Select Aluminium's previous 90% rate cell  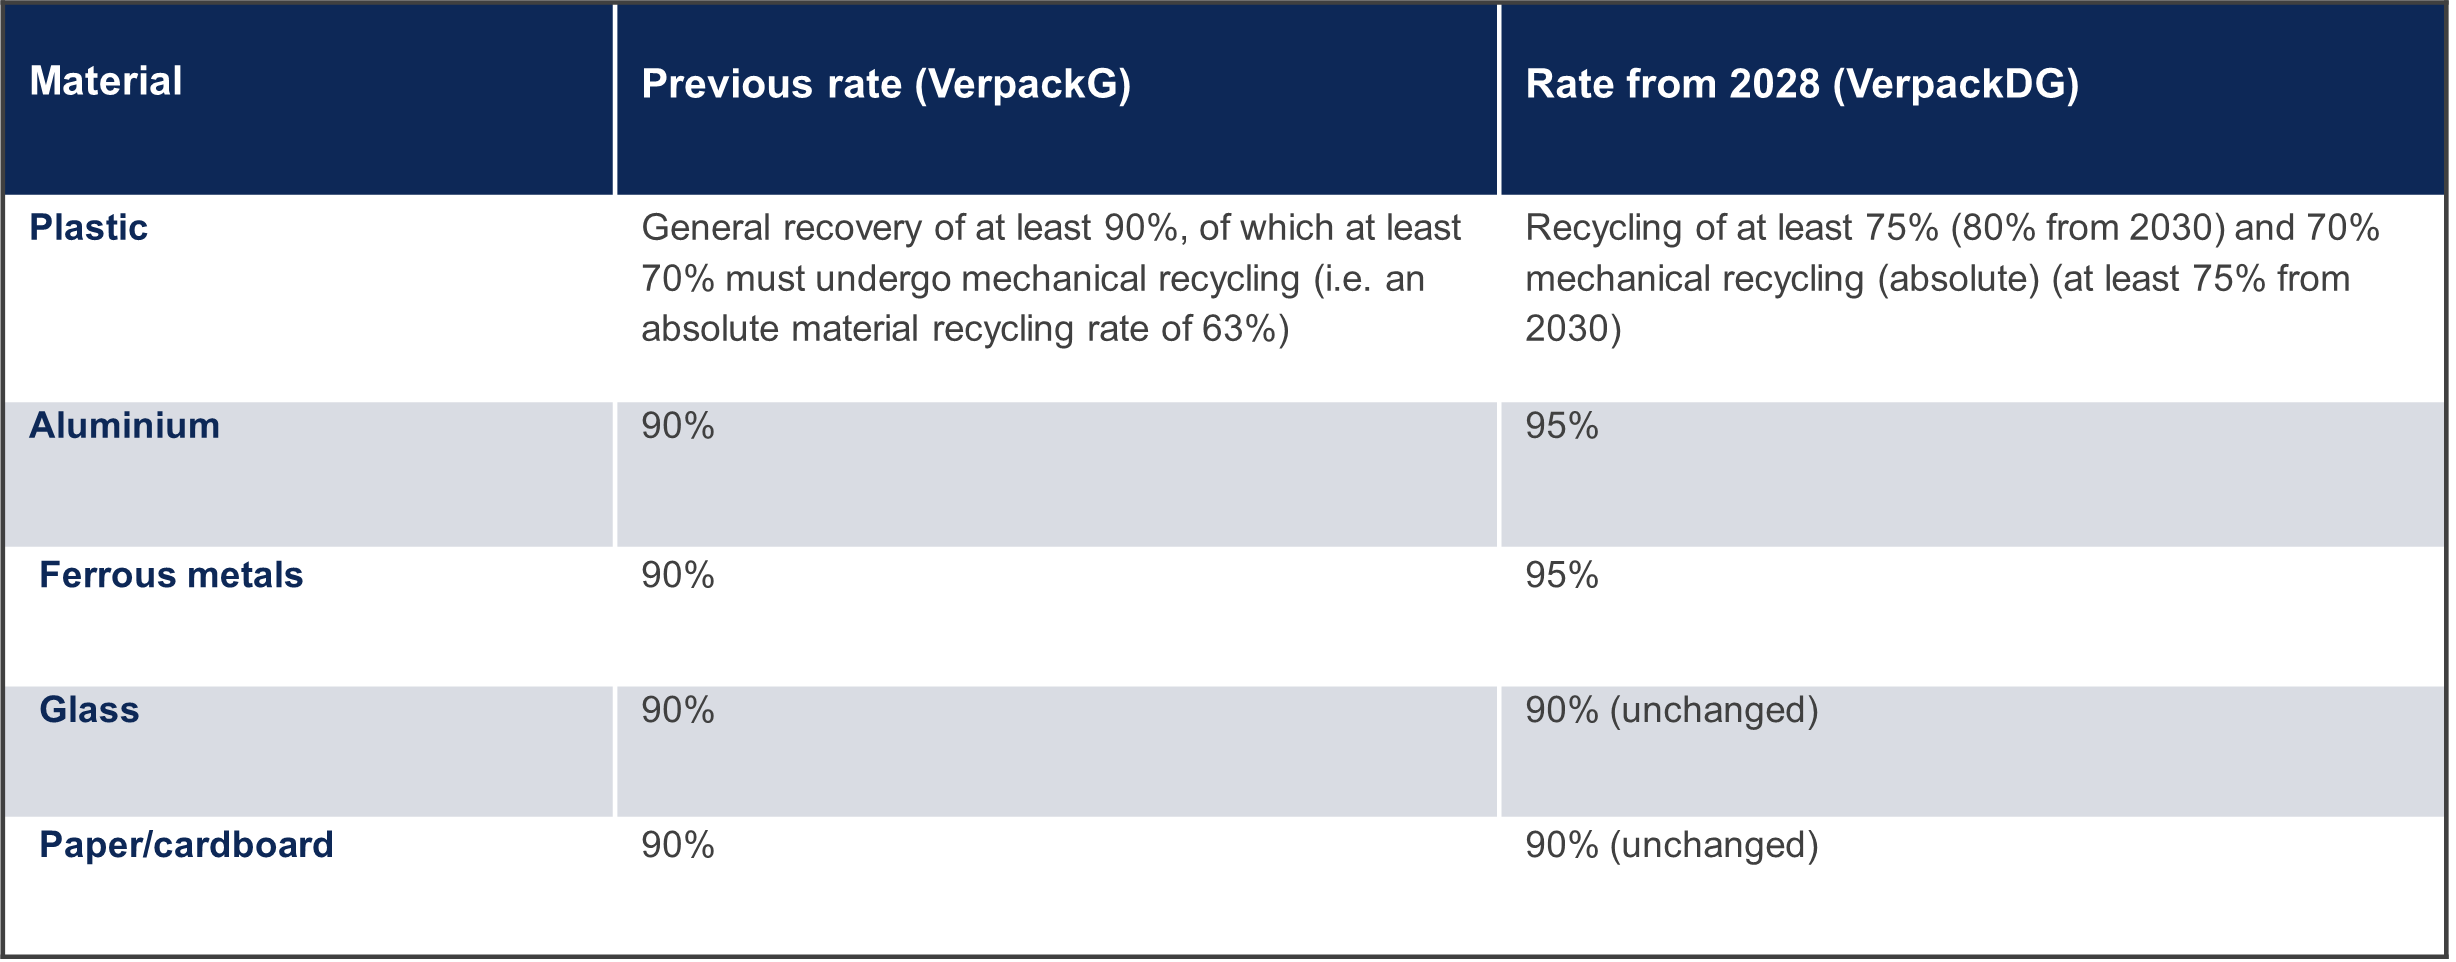tap(678, 426)
